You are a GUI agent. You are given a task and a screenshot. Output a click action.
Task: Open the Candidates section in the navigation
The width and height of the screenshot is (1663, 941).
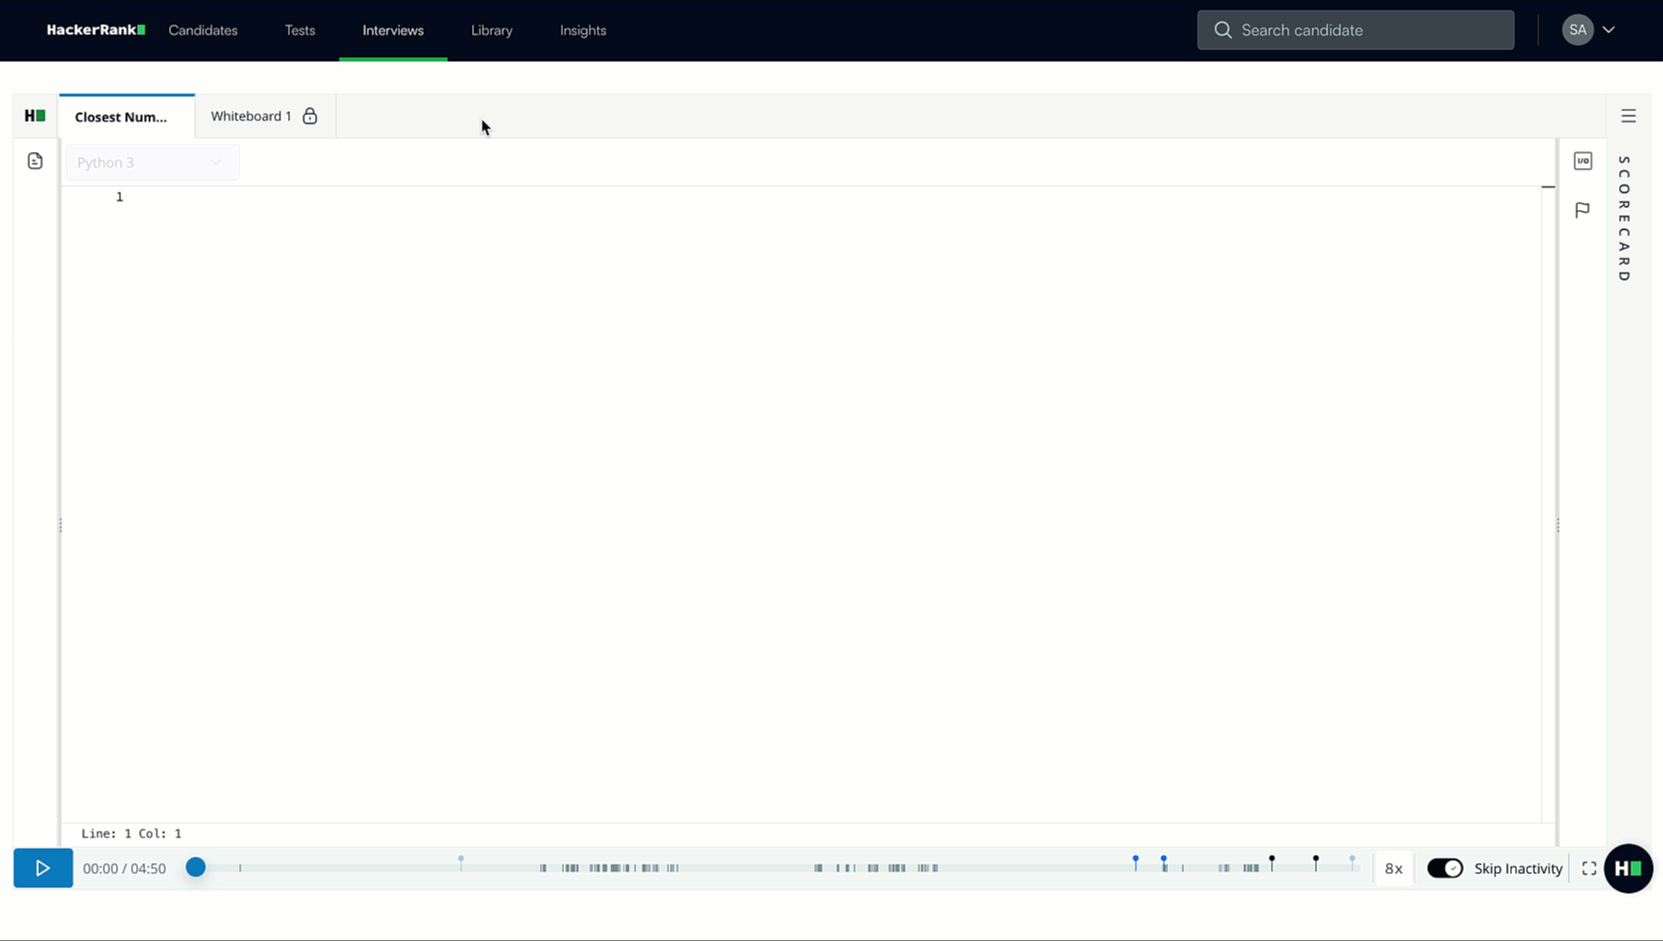coord(203,30)
